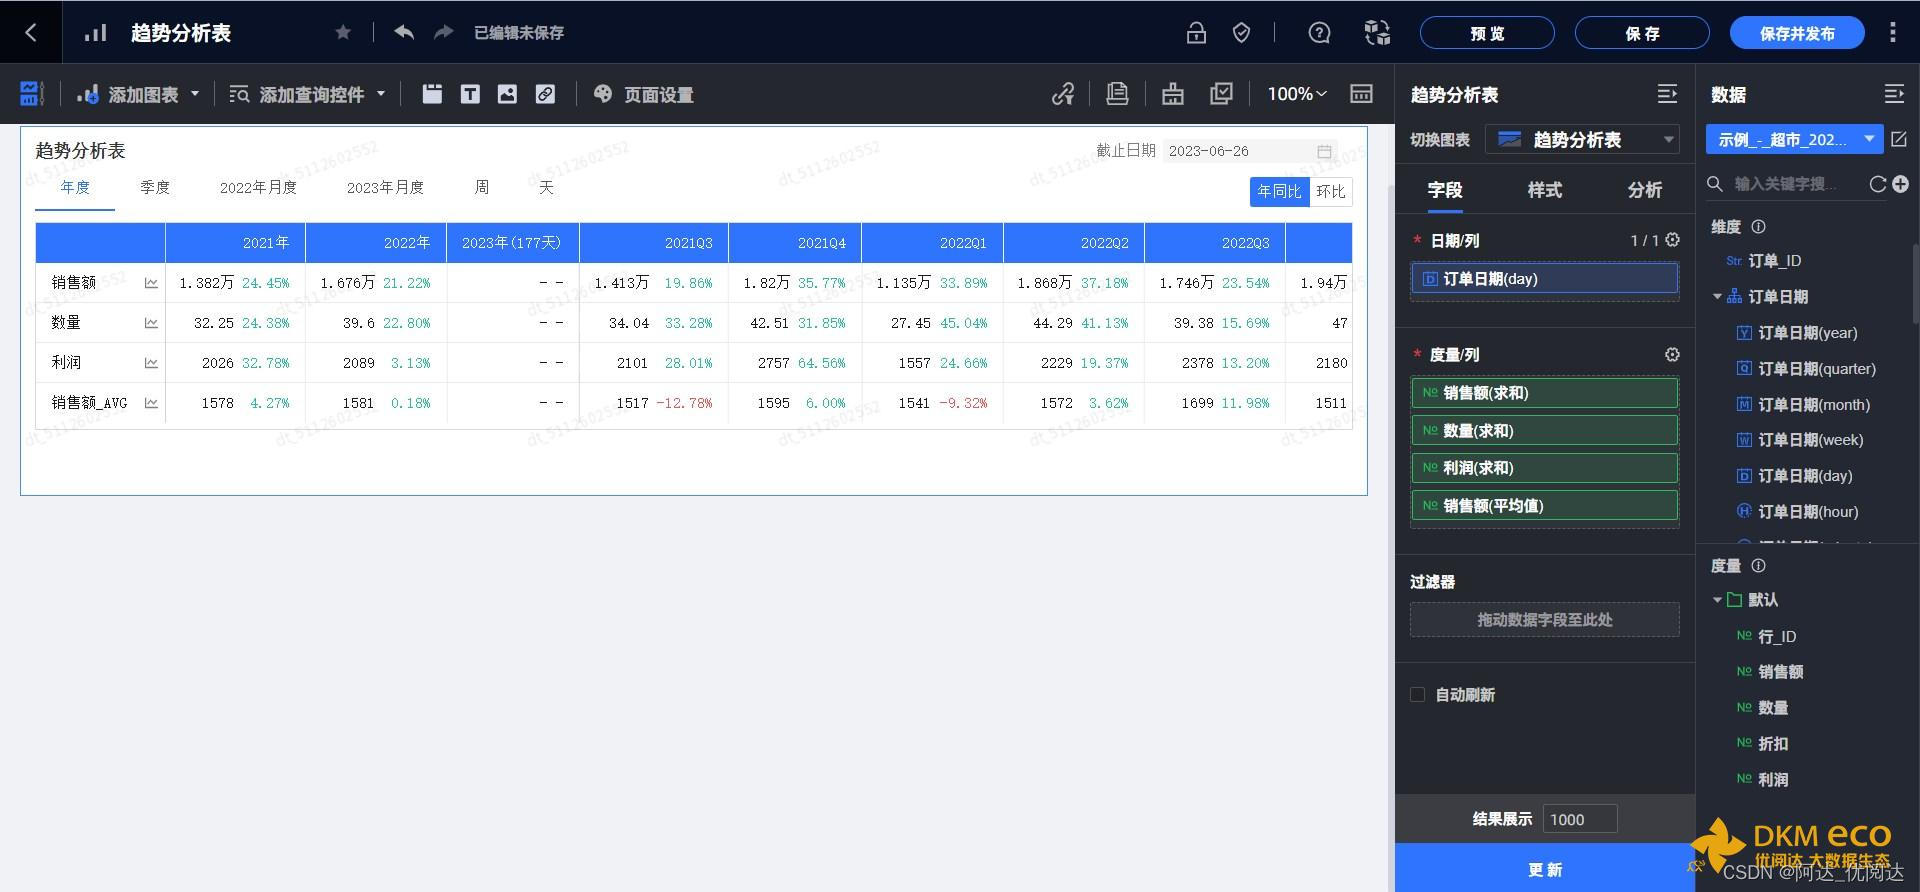Open the 添加查询控件 dropdown
This screenshot has height=892, width=1920.
[x=307, y=94]
